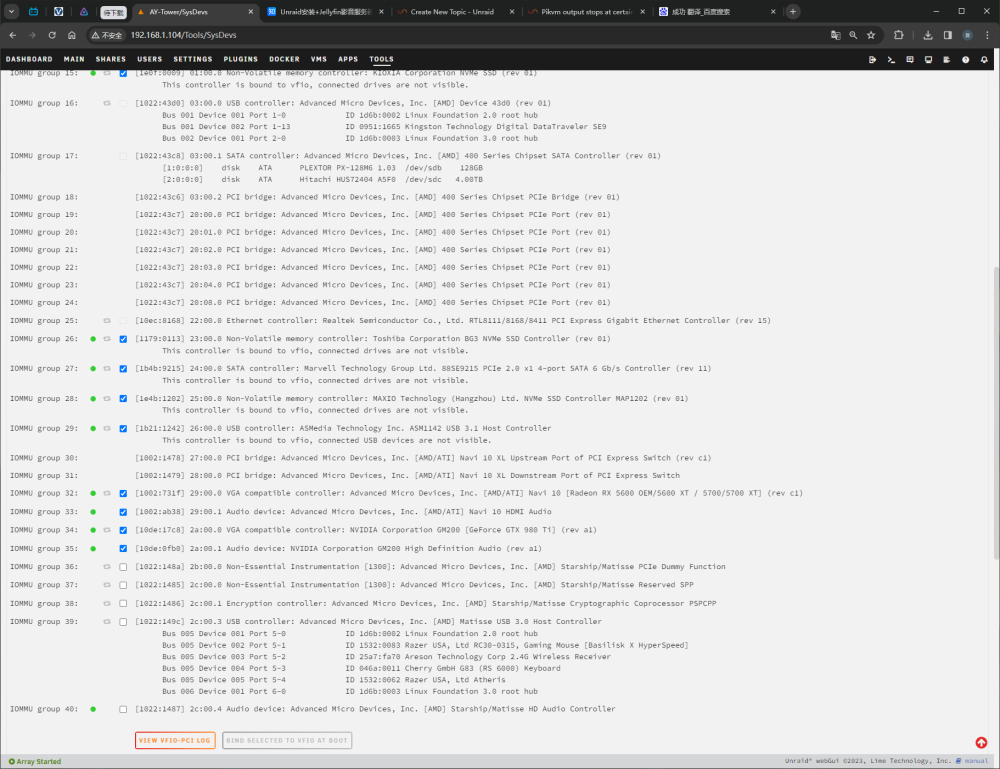
Task: Uncheck IOMMU group 34 GTX 980 Ti checkbox
Action: point(123,531)
